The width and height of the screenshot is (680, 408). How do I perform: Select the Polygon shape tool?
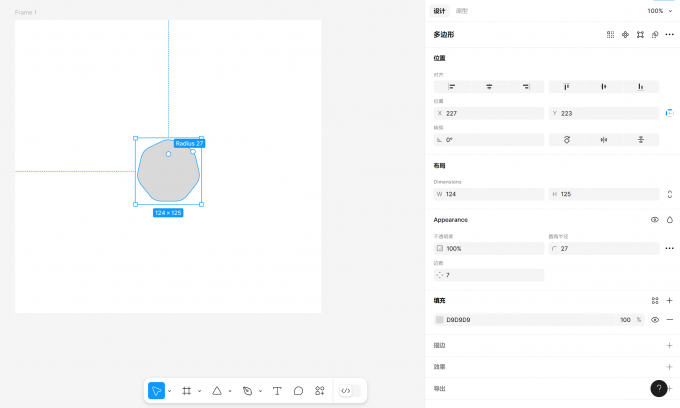coord(217,391)
